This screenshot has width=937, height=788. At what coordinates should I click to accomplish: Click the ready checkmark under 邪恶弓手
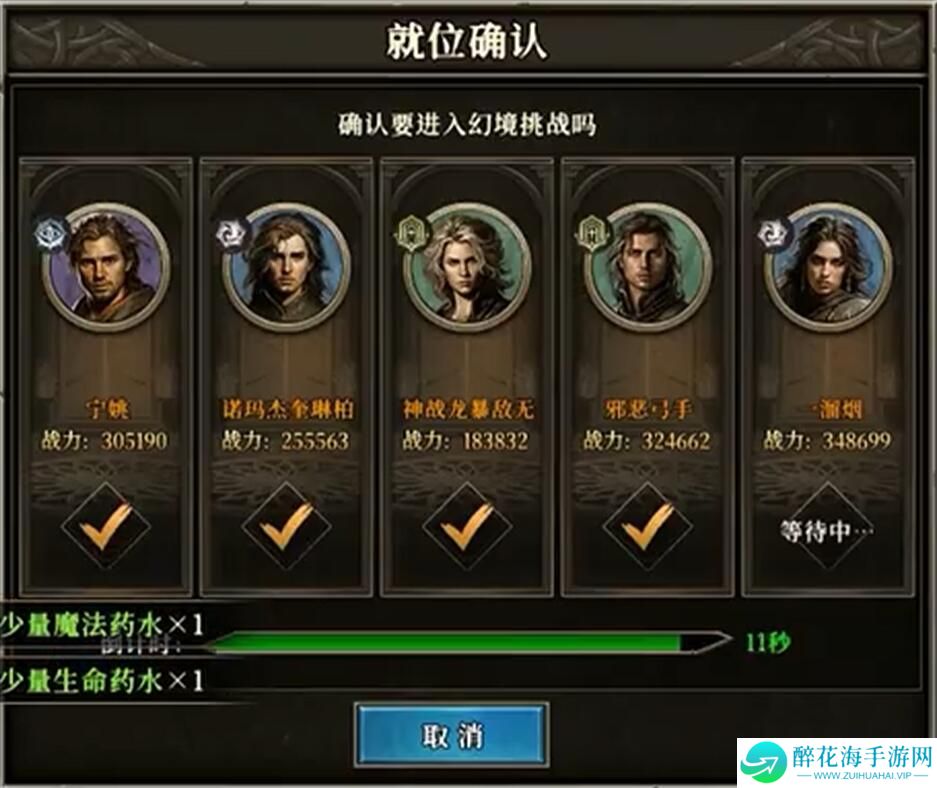point(648,527)
